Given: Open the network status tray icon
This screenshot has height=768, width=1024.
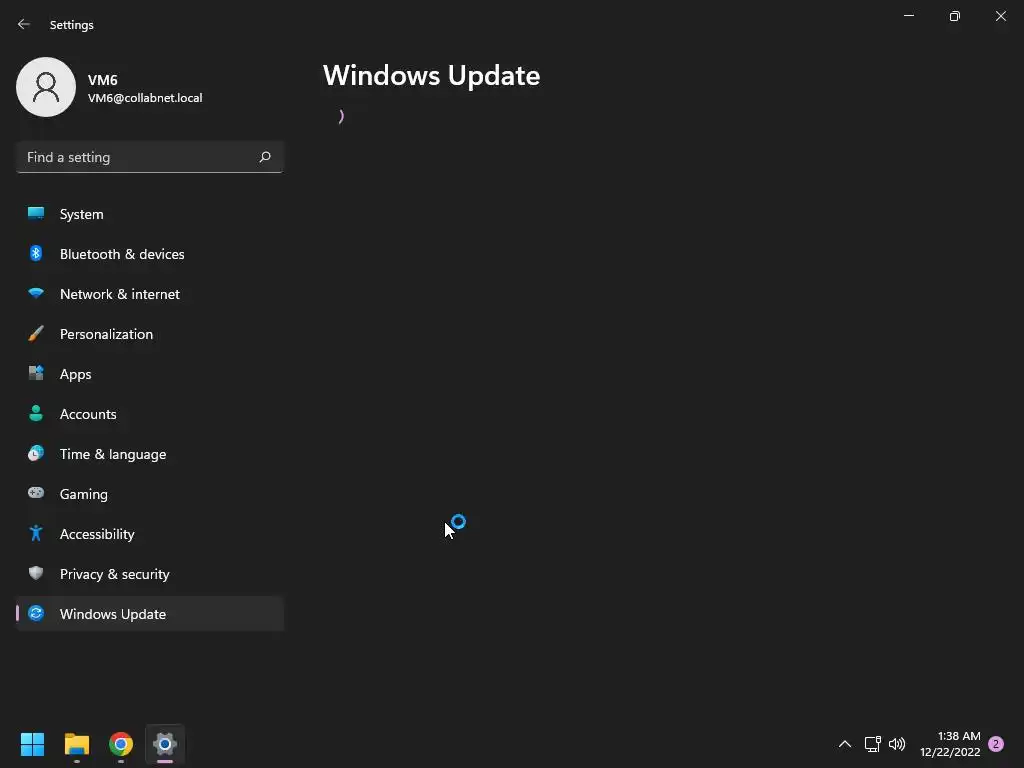Looking at the screenshot, I should [x=872, y=744].
